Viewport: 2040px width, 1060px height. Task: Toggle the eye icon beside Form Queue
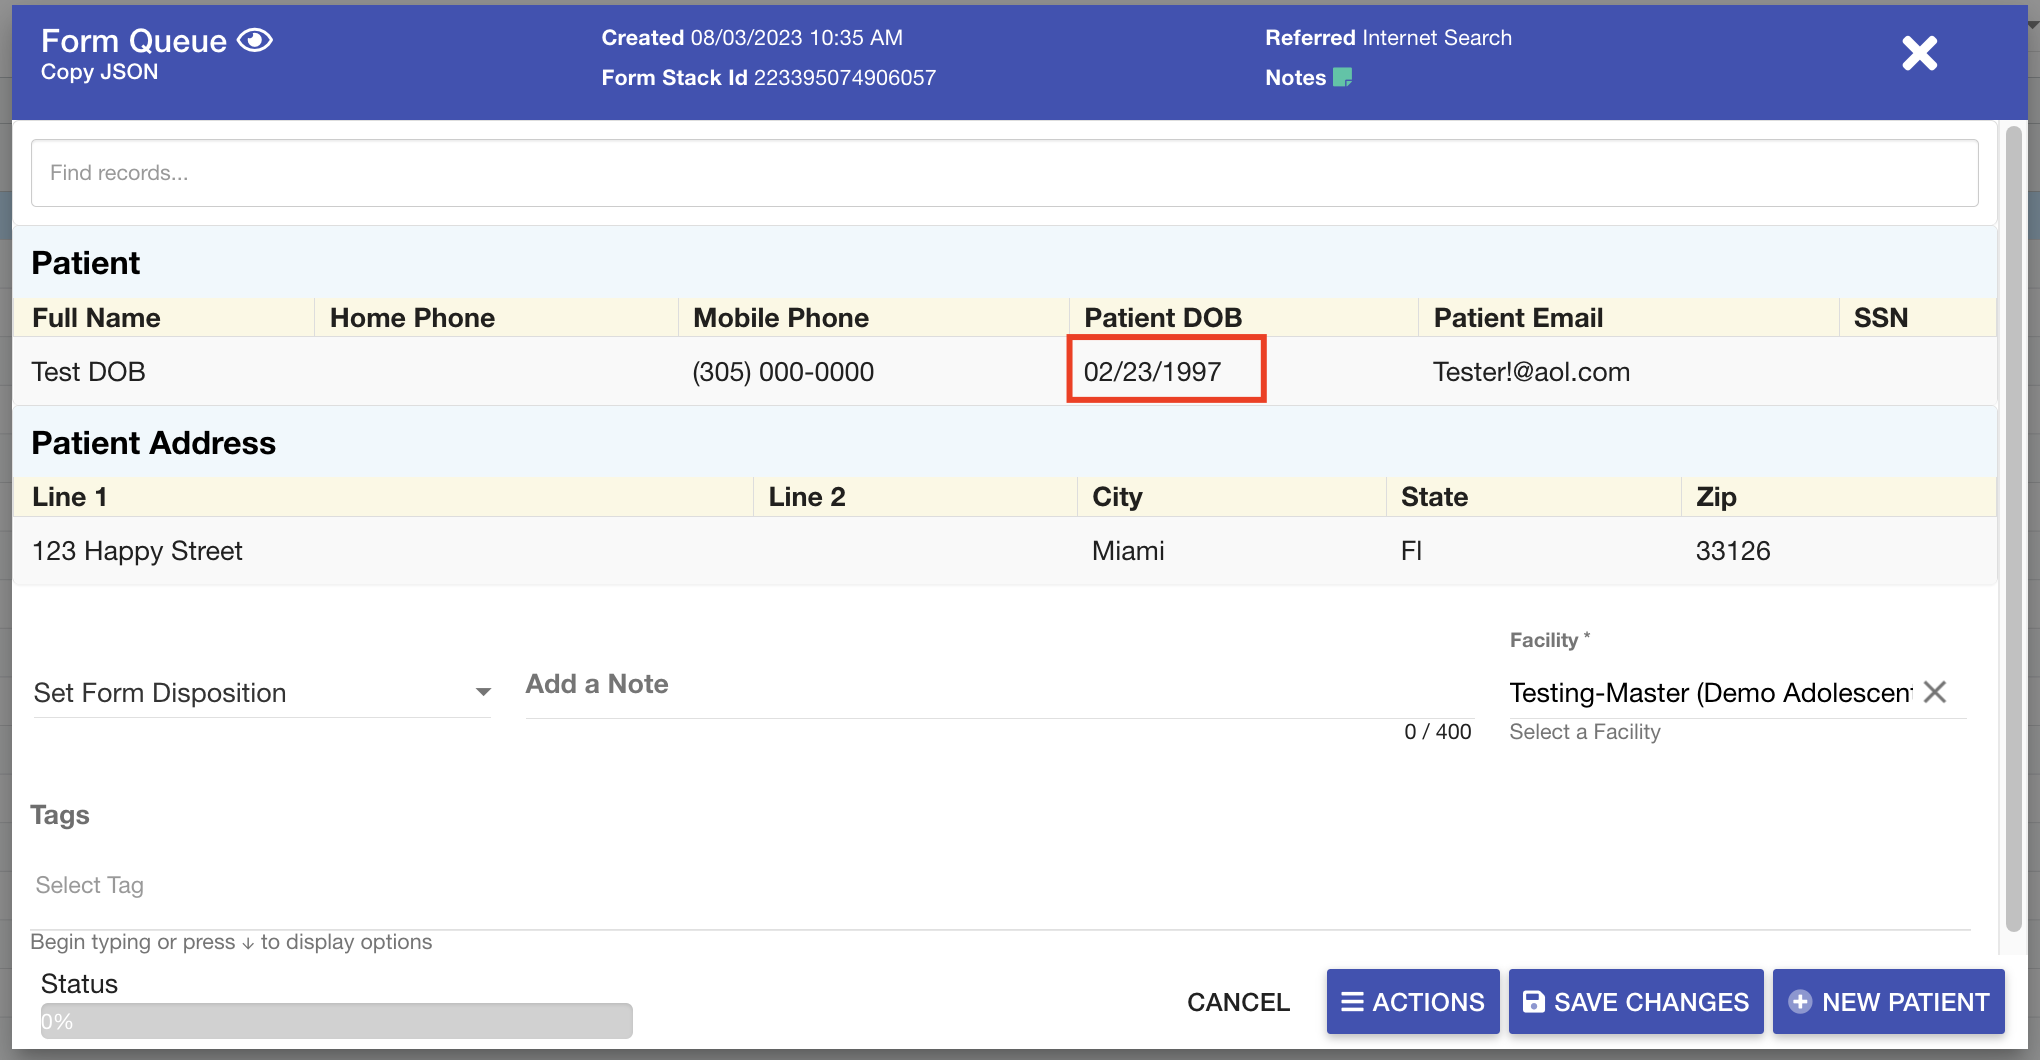click(255, 40)
